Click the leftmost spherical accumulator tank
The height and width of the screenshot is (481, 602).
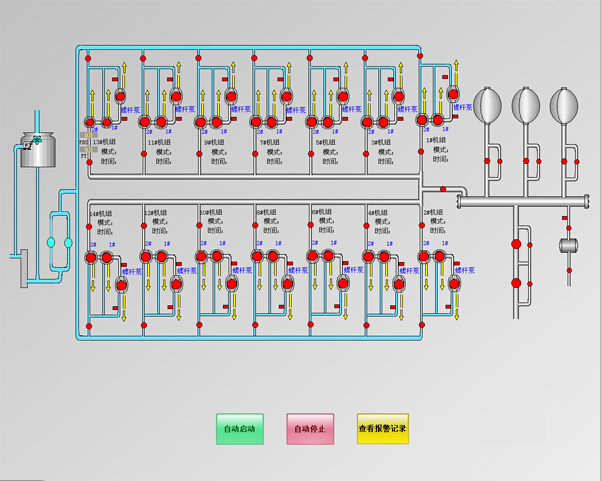[488, 103]
